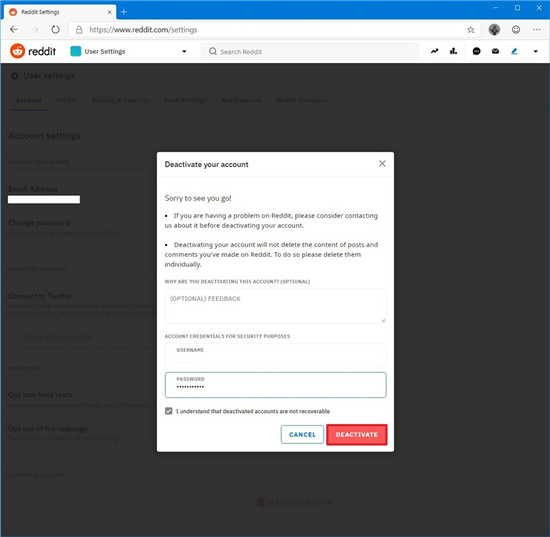Image resolution: width=550 pixels, height=537 pixels.
Task: Switch to the Privacy & Security tab
Action: (120, 100)
